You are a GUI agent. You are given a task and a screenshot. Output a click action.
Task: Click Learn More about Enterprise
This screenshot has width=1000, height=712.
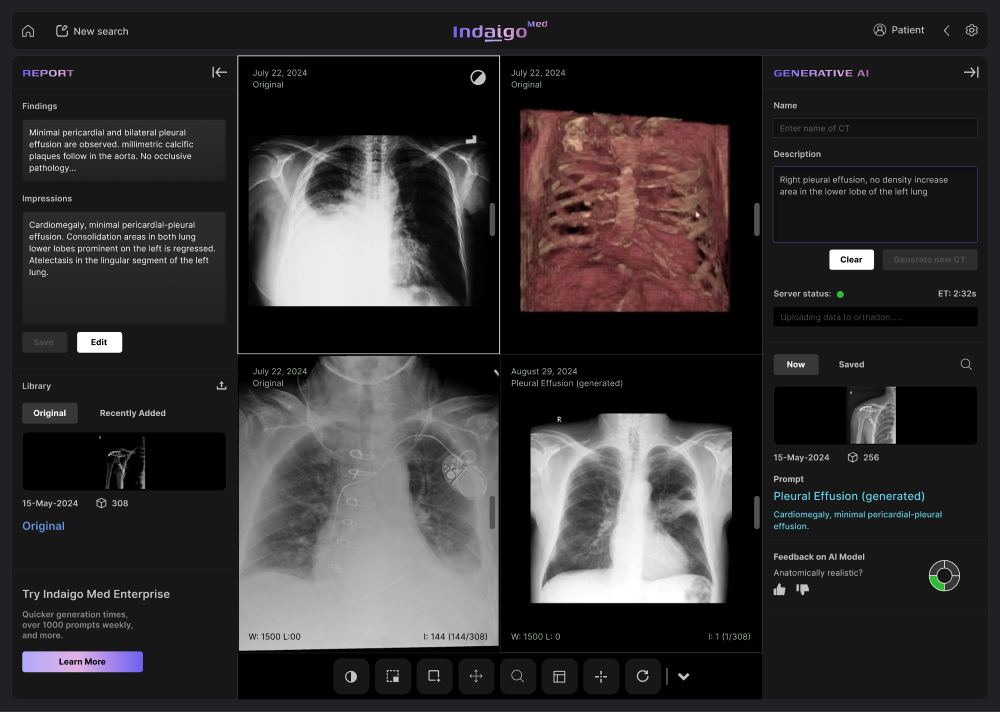click(82, 662)
